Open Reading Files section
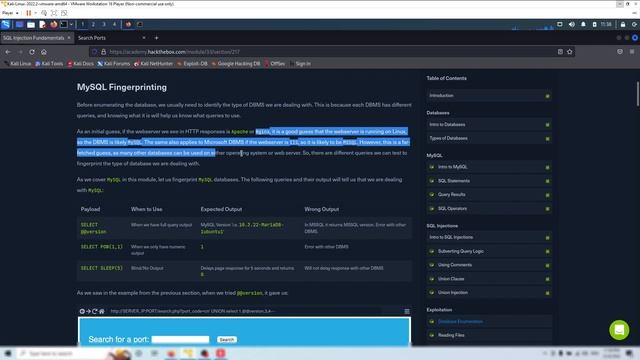Screen dimensions: 640x360 [x=489, y=335]
